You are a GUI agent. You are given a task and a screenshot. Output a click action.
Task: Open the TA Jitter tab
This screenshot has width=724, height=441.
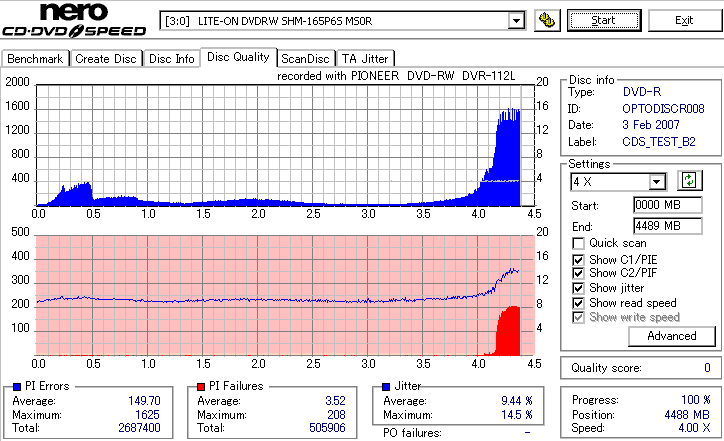click(365, 59)
